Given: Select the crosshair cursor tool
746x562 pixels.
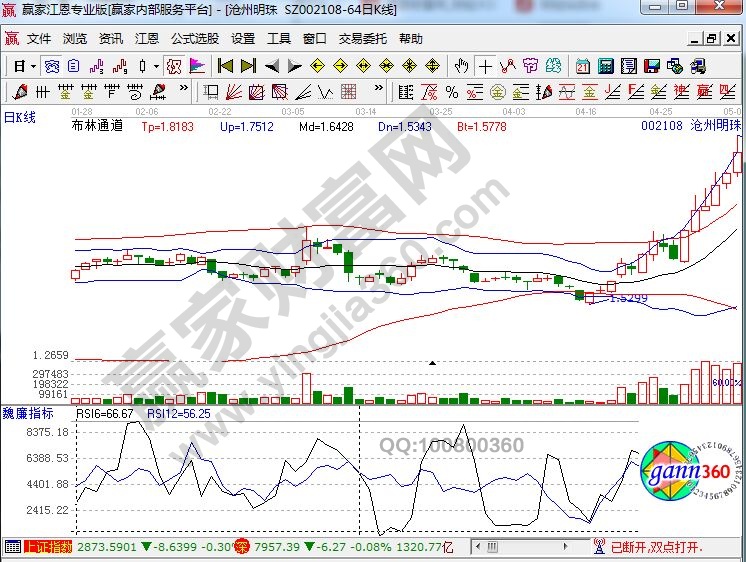Looking at the screenshot, I should pos(485,66).
